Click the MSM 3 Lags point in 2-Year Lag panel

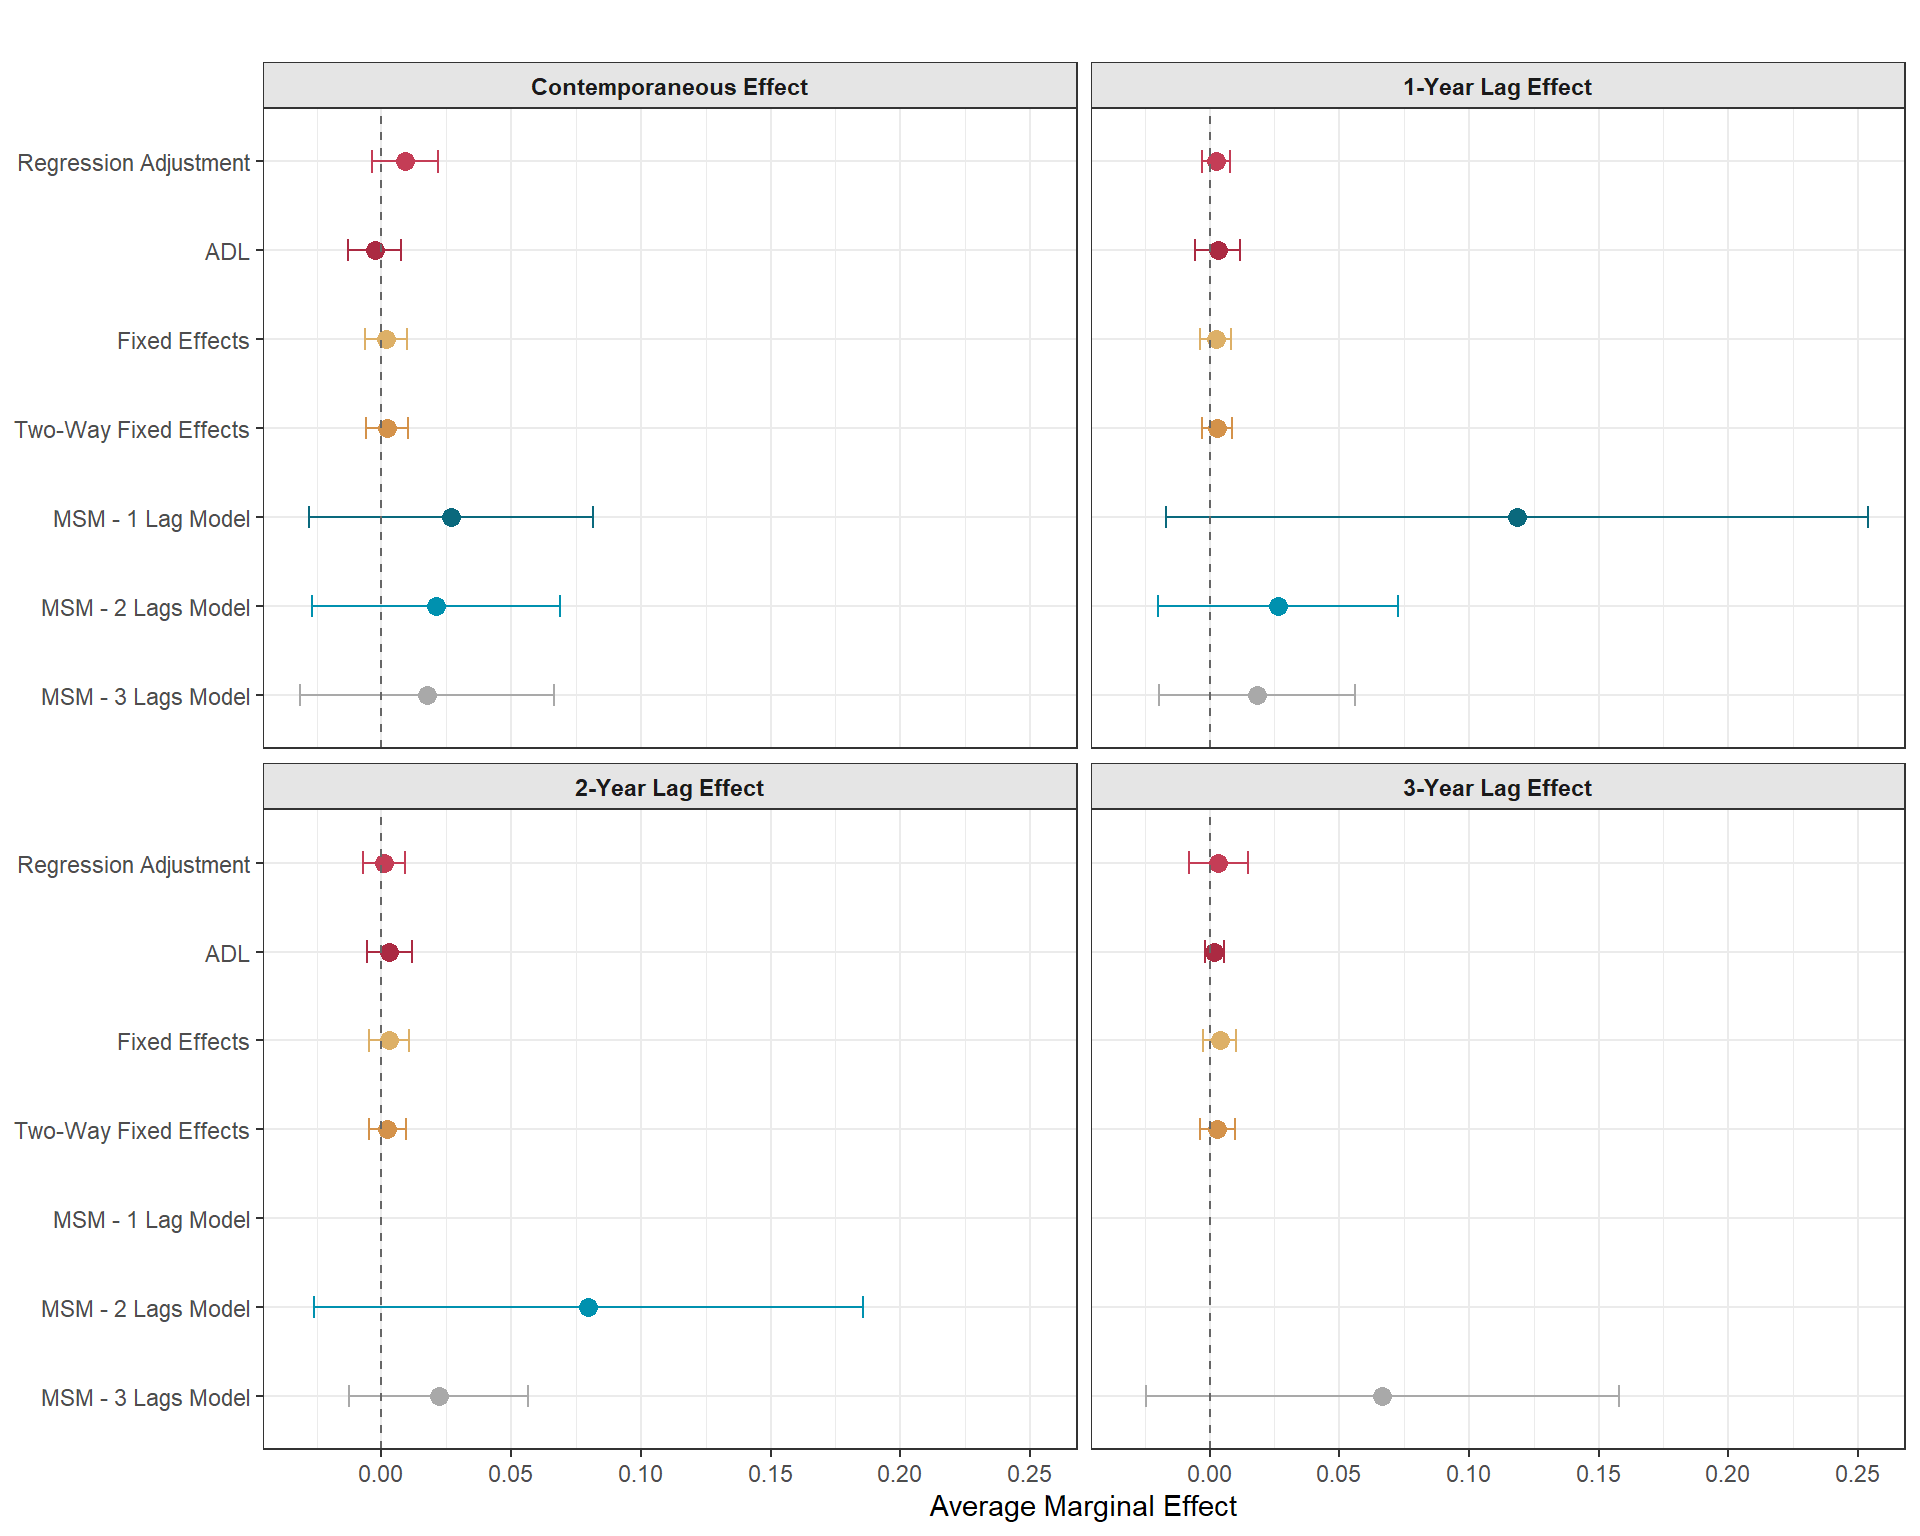[439, 1396]
